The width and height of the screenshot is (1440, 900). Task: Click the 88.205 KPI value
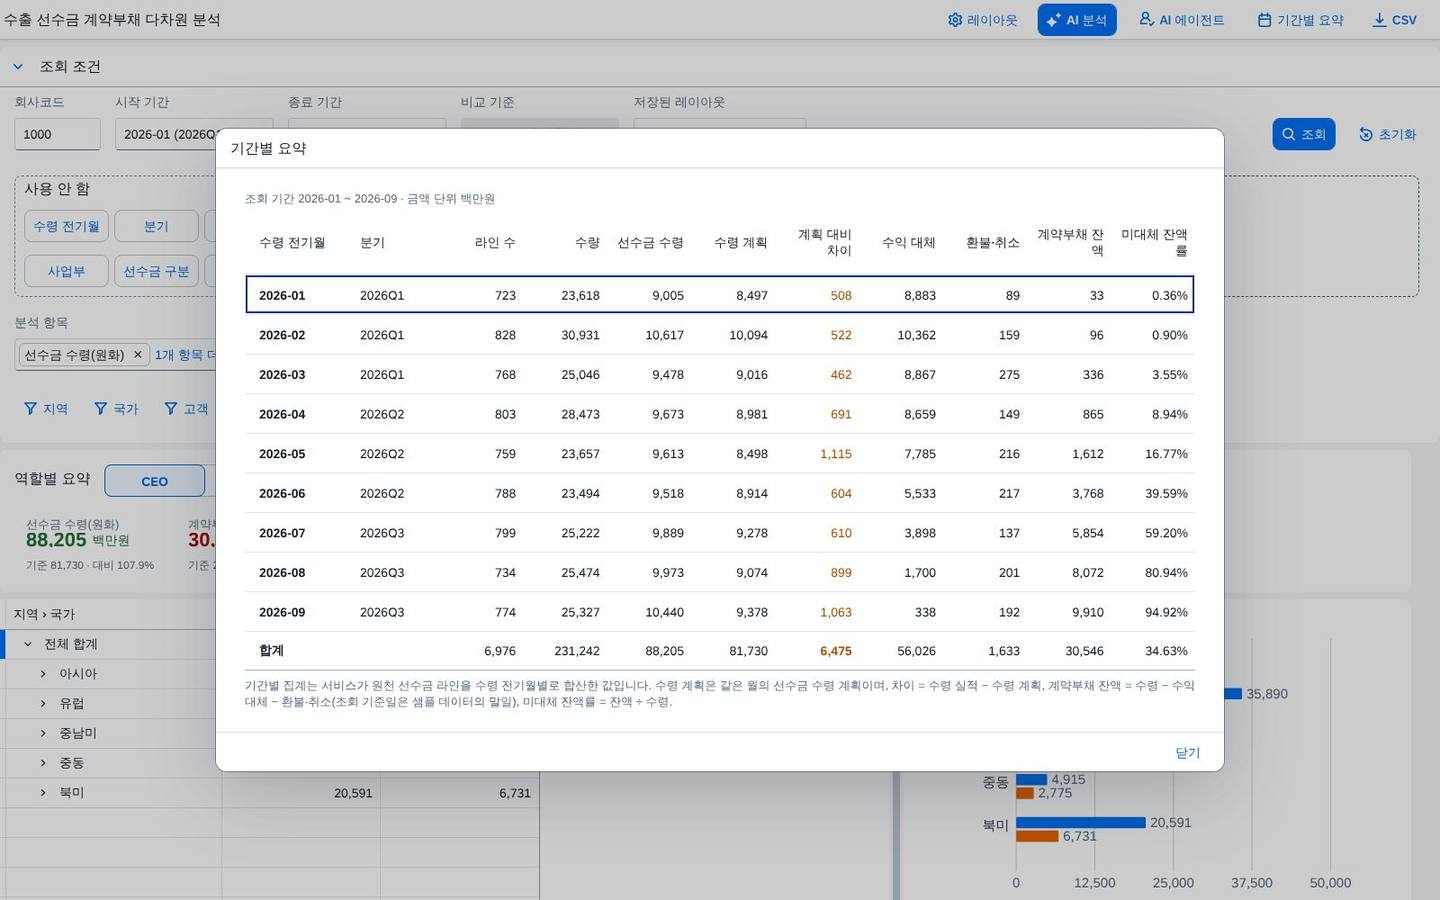pyautogui.click(x=56, y=540)
